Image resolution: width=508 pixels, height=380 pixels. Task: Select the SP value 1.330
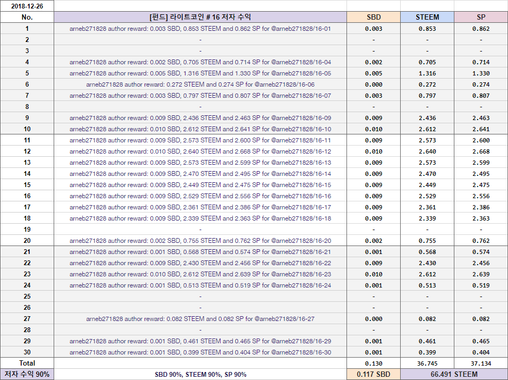tap(481, 73)
